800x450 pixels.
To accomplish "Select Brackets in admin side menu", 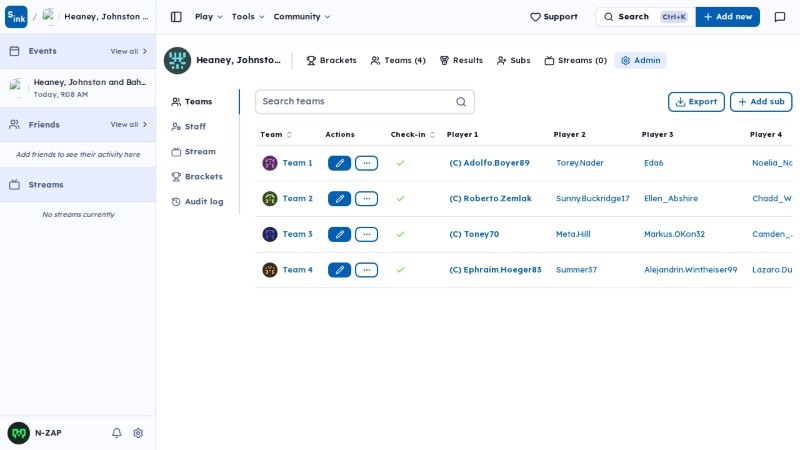I will 197,177.
